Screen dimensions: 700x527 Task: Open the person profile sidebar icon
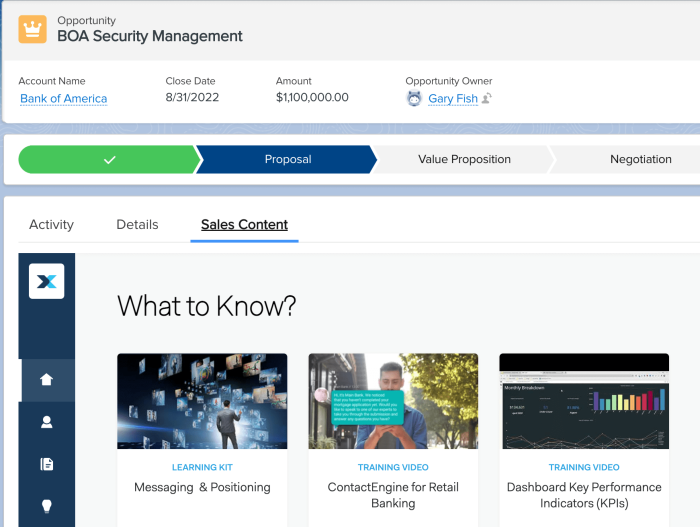click(x=46, y=422)
